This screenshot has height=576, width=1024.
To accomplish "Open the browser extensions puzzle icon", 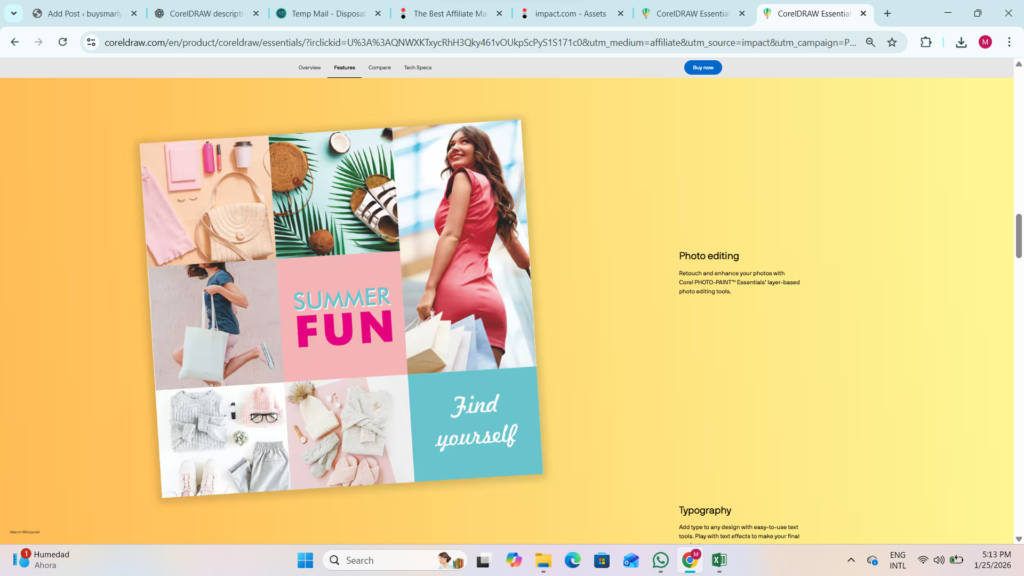I will (926, 42).
